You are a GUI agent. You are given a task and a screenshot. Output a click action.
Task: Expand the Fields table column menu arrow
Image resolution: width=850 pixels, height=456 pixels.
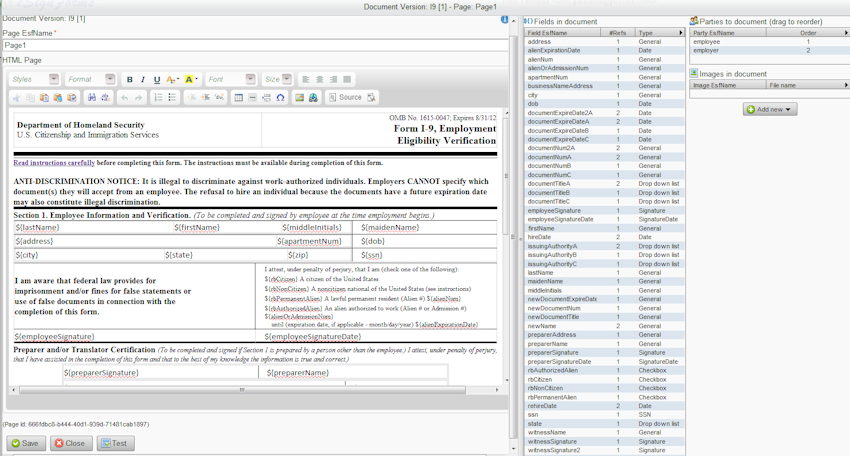pyautogui.click(x=681, y=33)
